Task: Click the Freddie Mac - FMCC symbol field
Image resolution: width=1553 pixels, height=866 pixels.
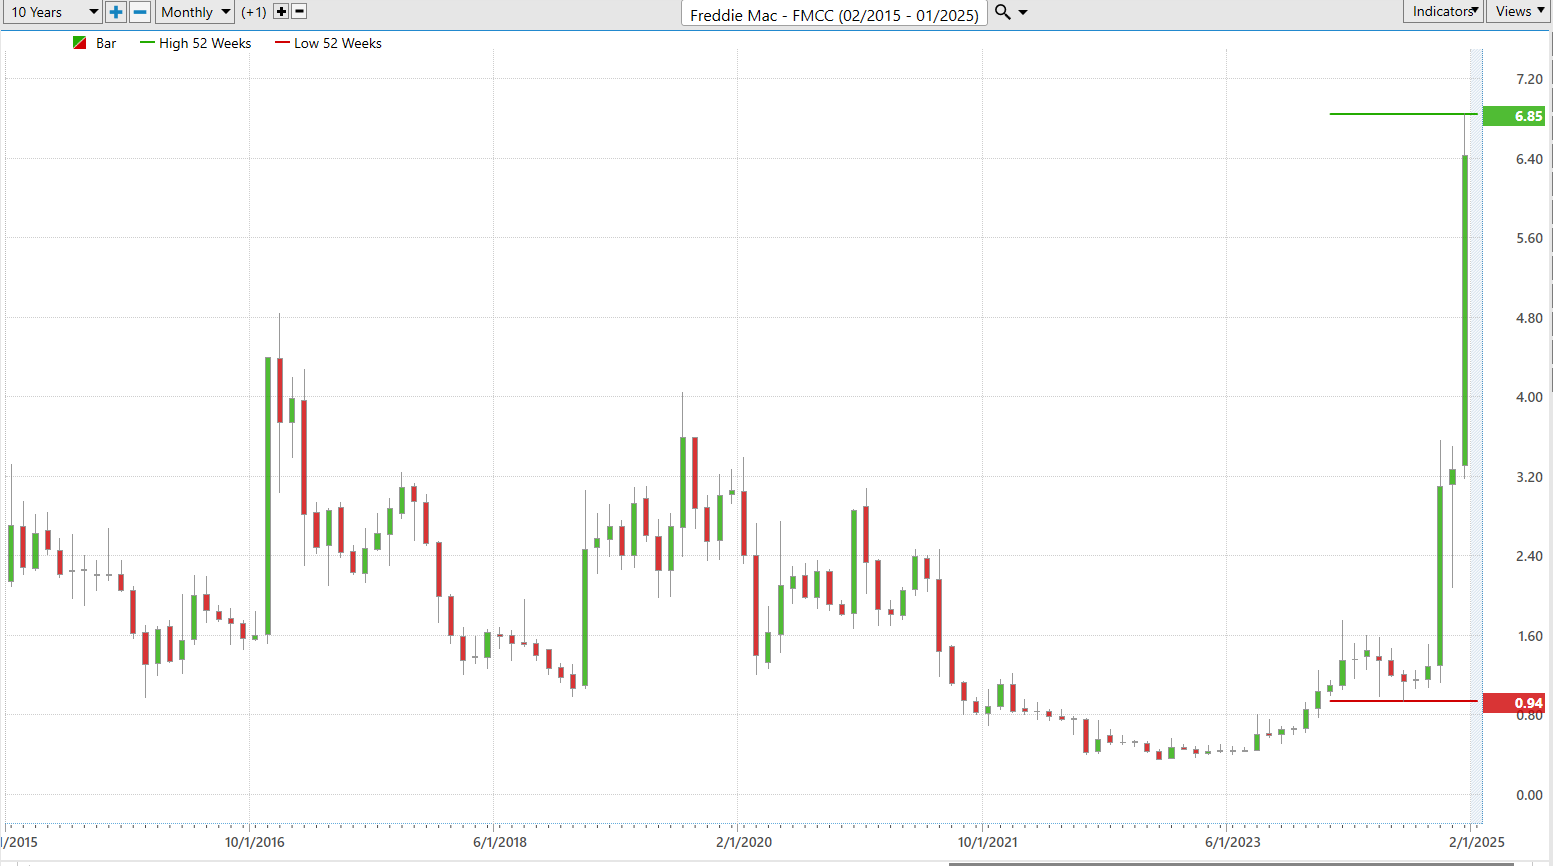Action: click(834, 14)
